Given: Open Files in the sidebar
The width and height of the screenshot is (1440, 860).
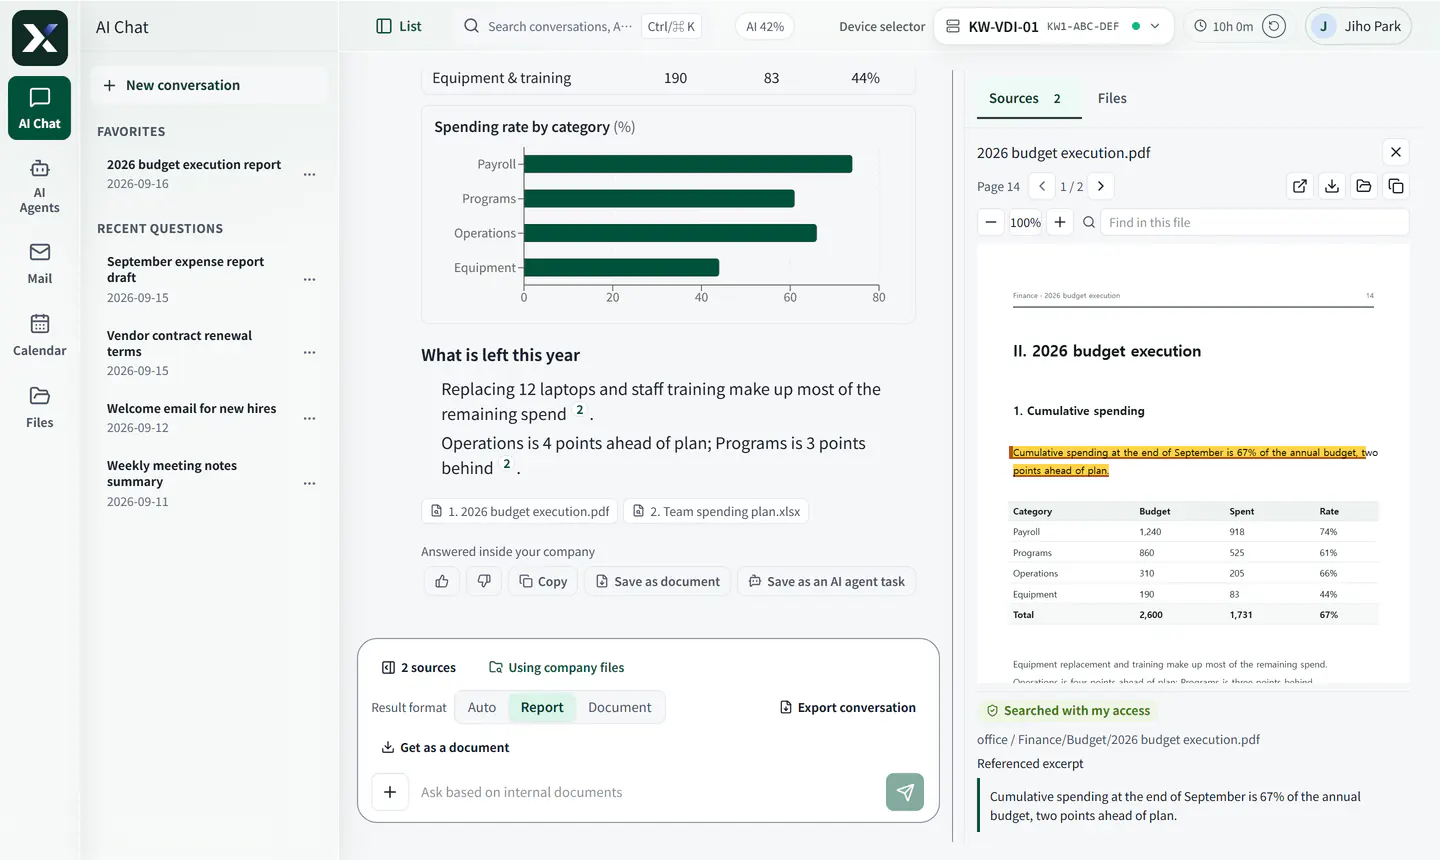Looking at the screenshot, I should [40, 408].
